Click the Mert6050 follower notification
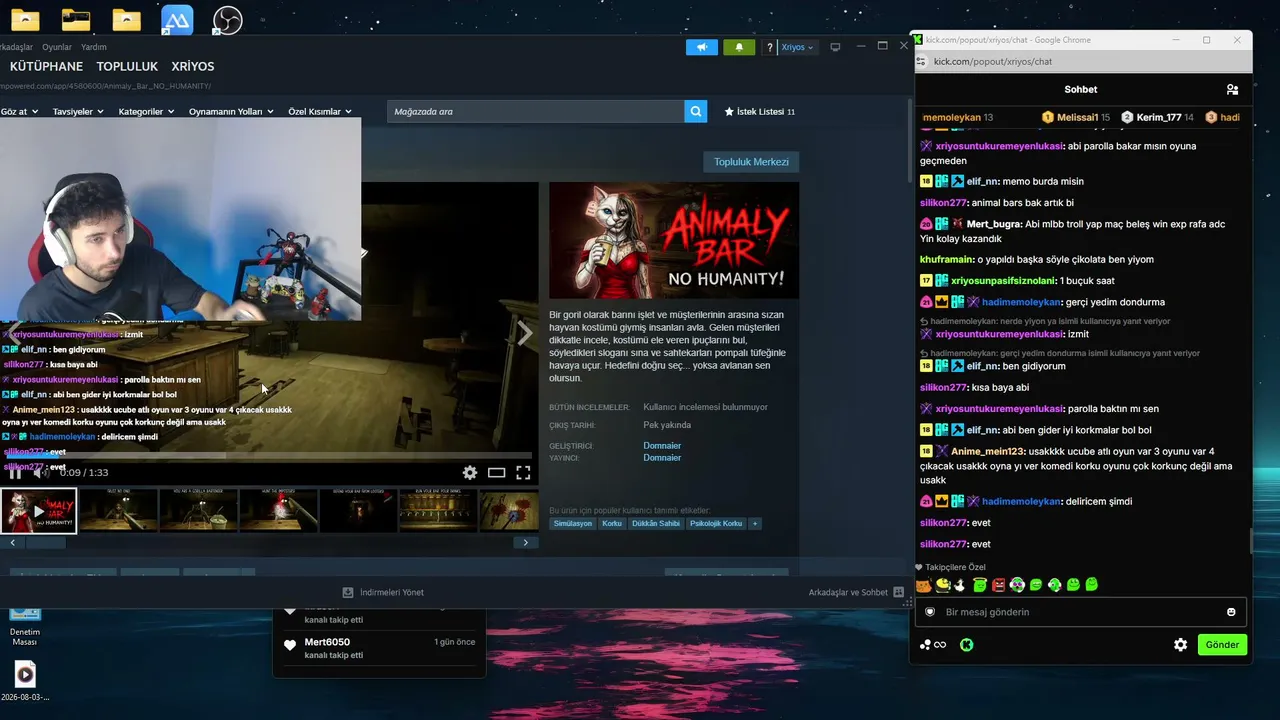1280x720 pixels. pos(379,648)
